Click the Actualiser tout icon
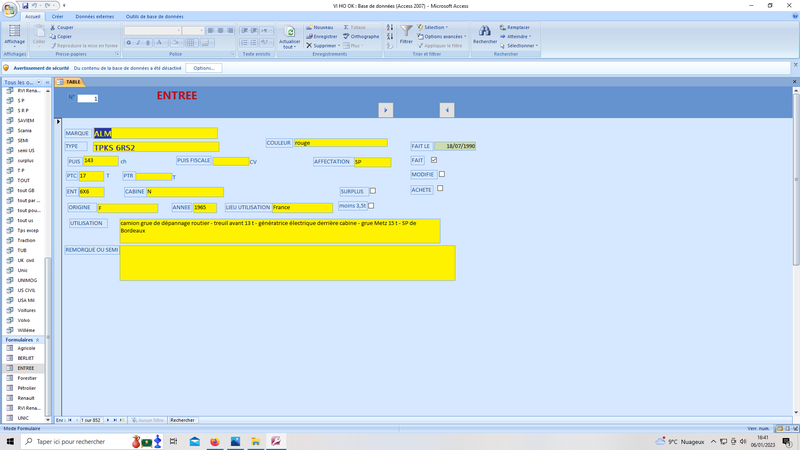 pos(289,35)
